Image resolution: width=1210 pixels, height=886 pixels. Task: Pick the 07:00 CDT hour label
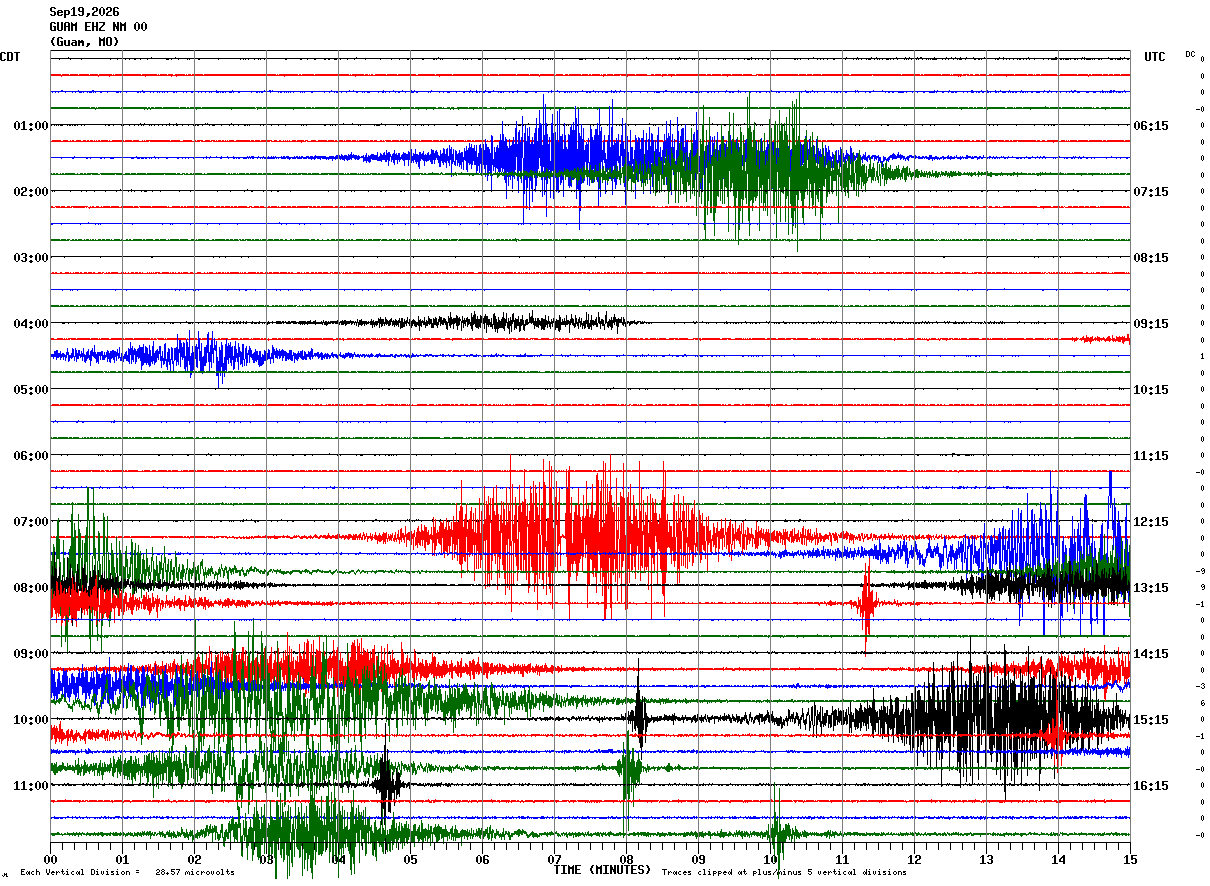pos(30,522)
